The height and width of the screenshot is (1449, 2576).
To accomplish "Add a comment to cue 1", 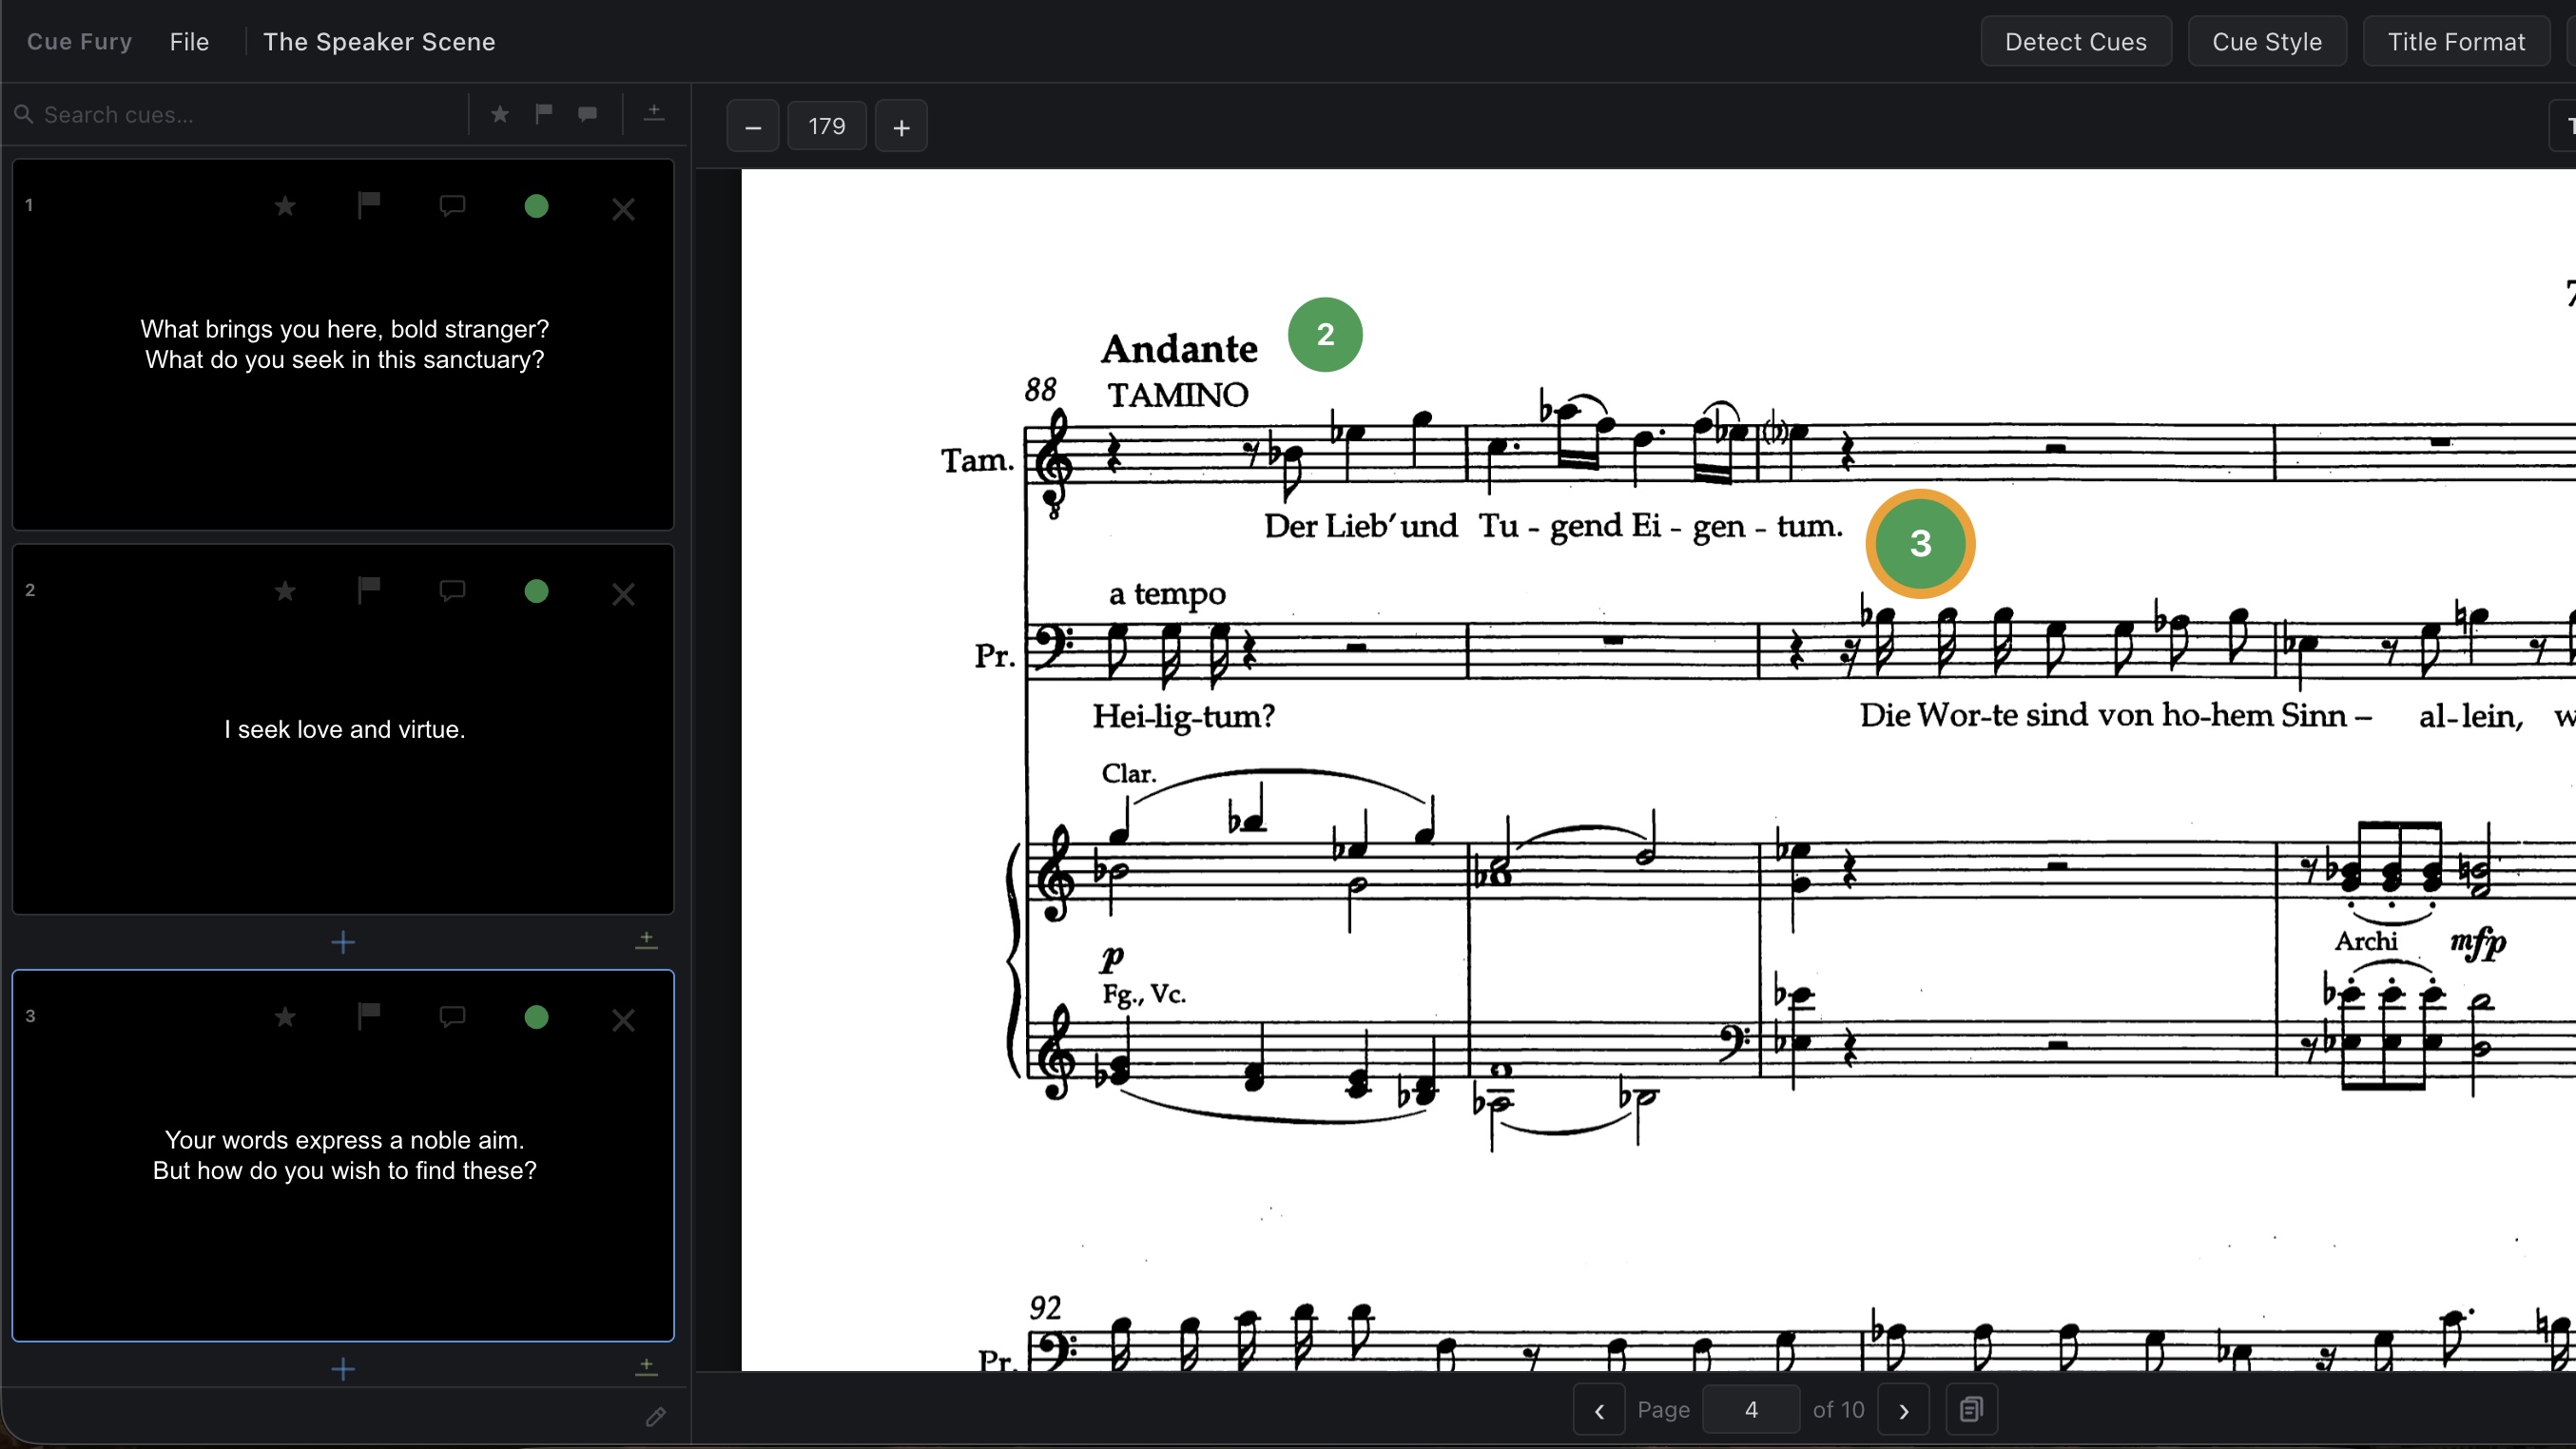I will (x=452, y=206).
